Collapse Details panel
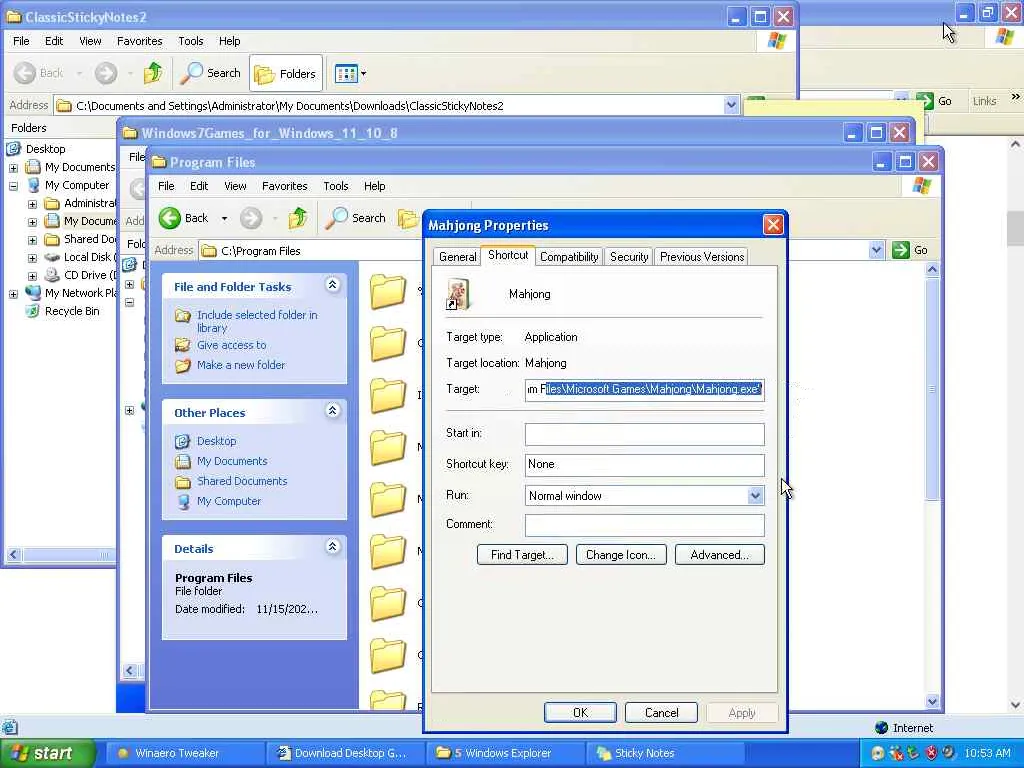 [x=332, y=547]
